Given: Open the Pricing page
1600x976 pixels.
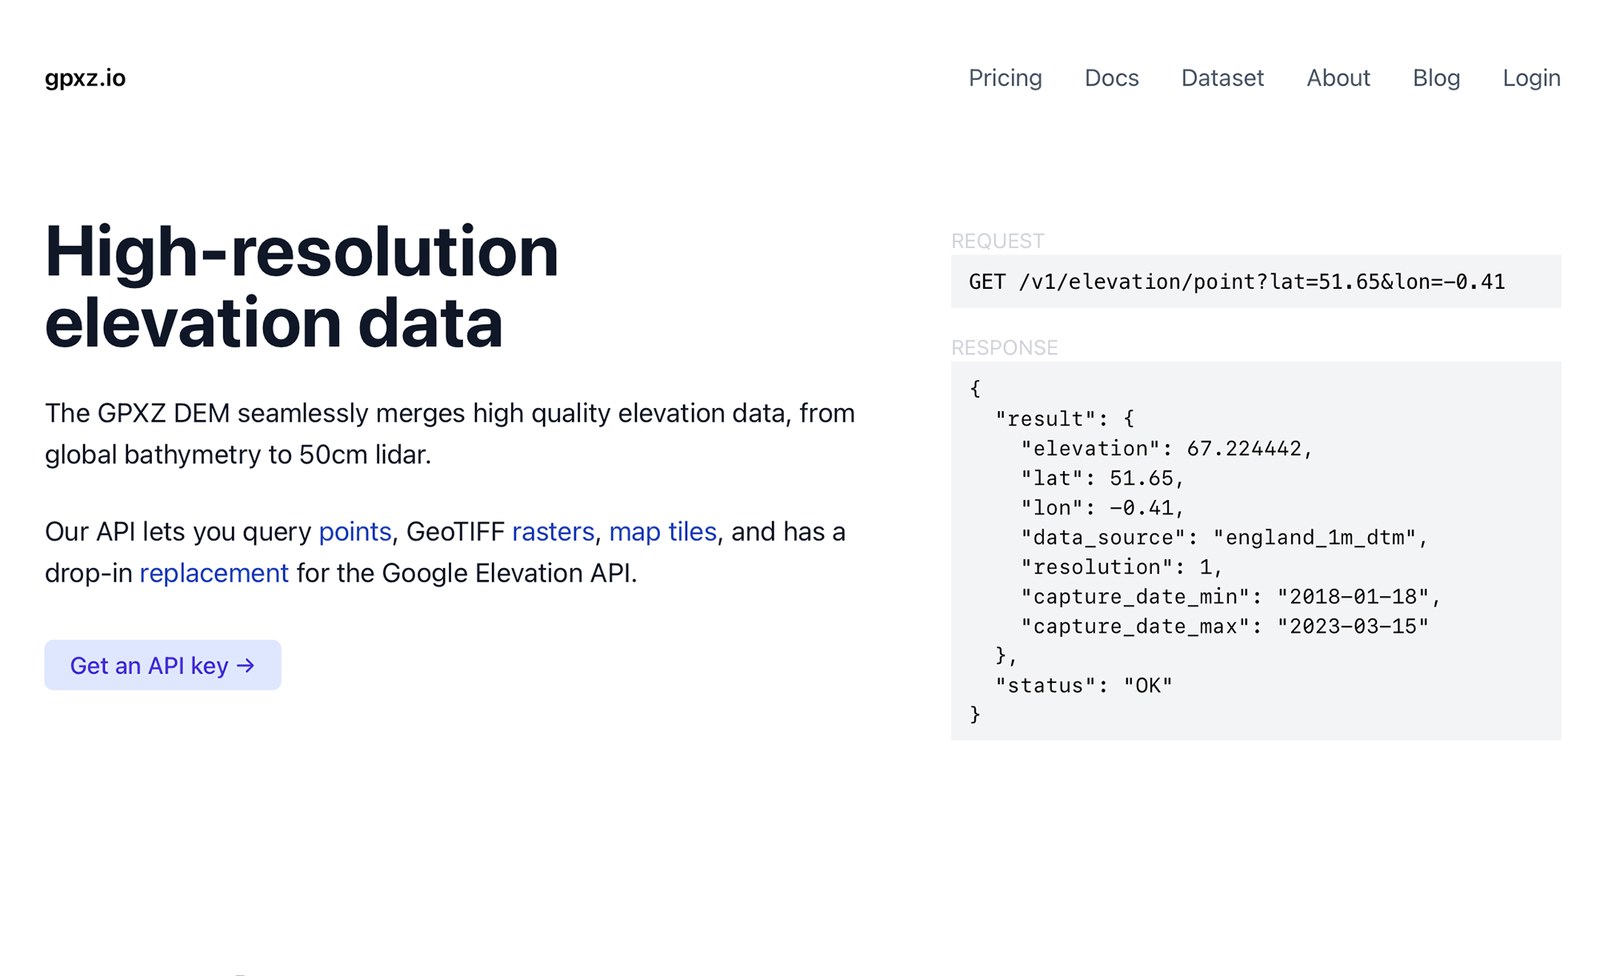Looking at the screenshot, I should (1005, 78).
